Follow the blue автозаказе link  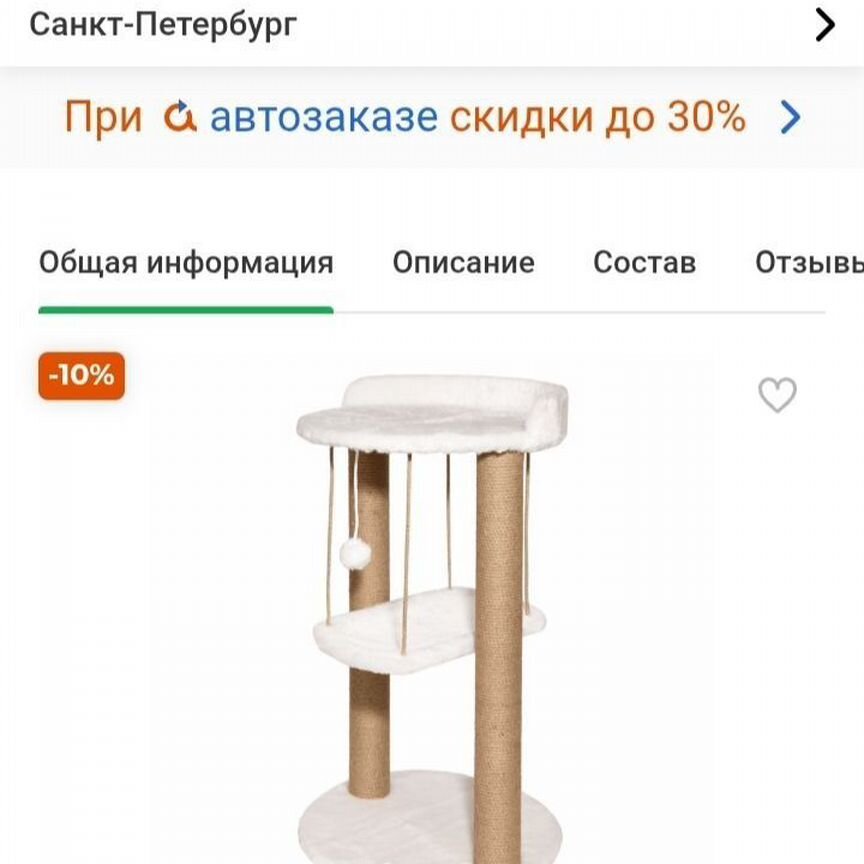[x=324, y=117]
